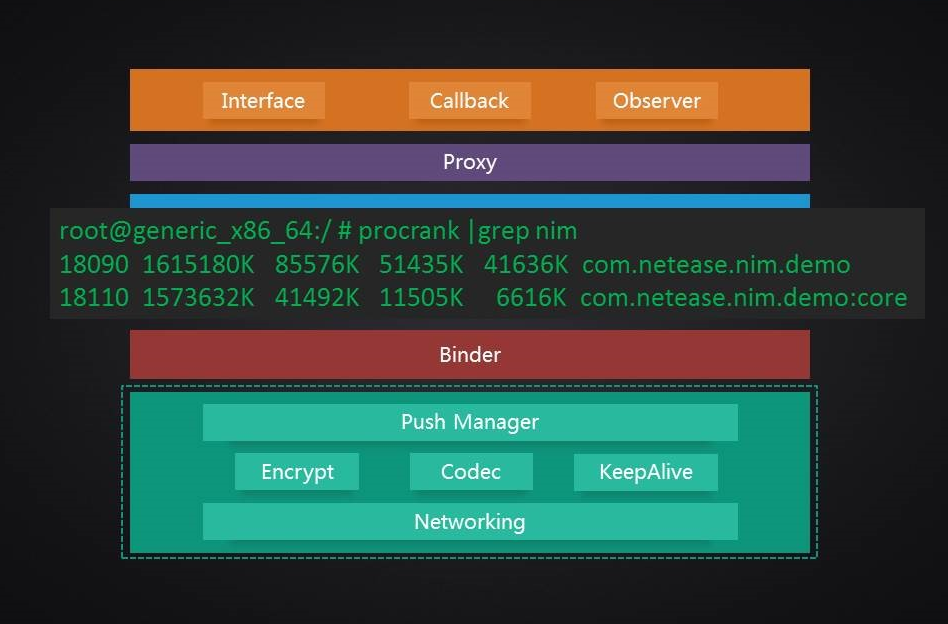Click the procrank grep nim command line

click(318, 231)
